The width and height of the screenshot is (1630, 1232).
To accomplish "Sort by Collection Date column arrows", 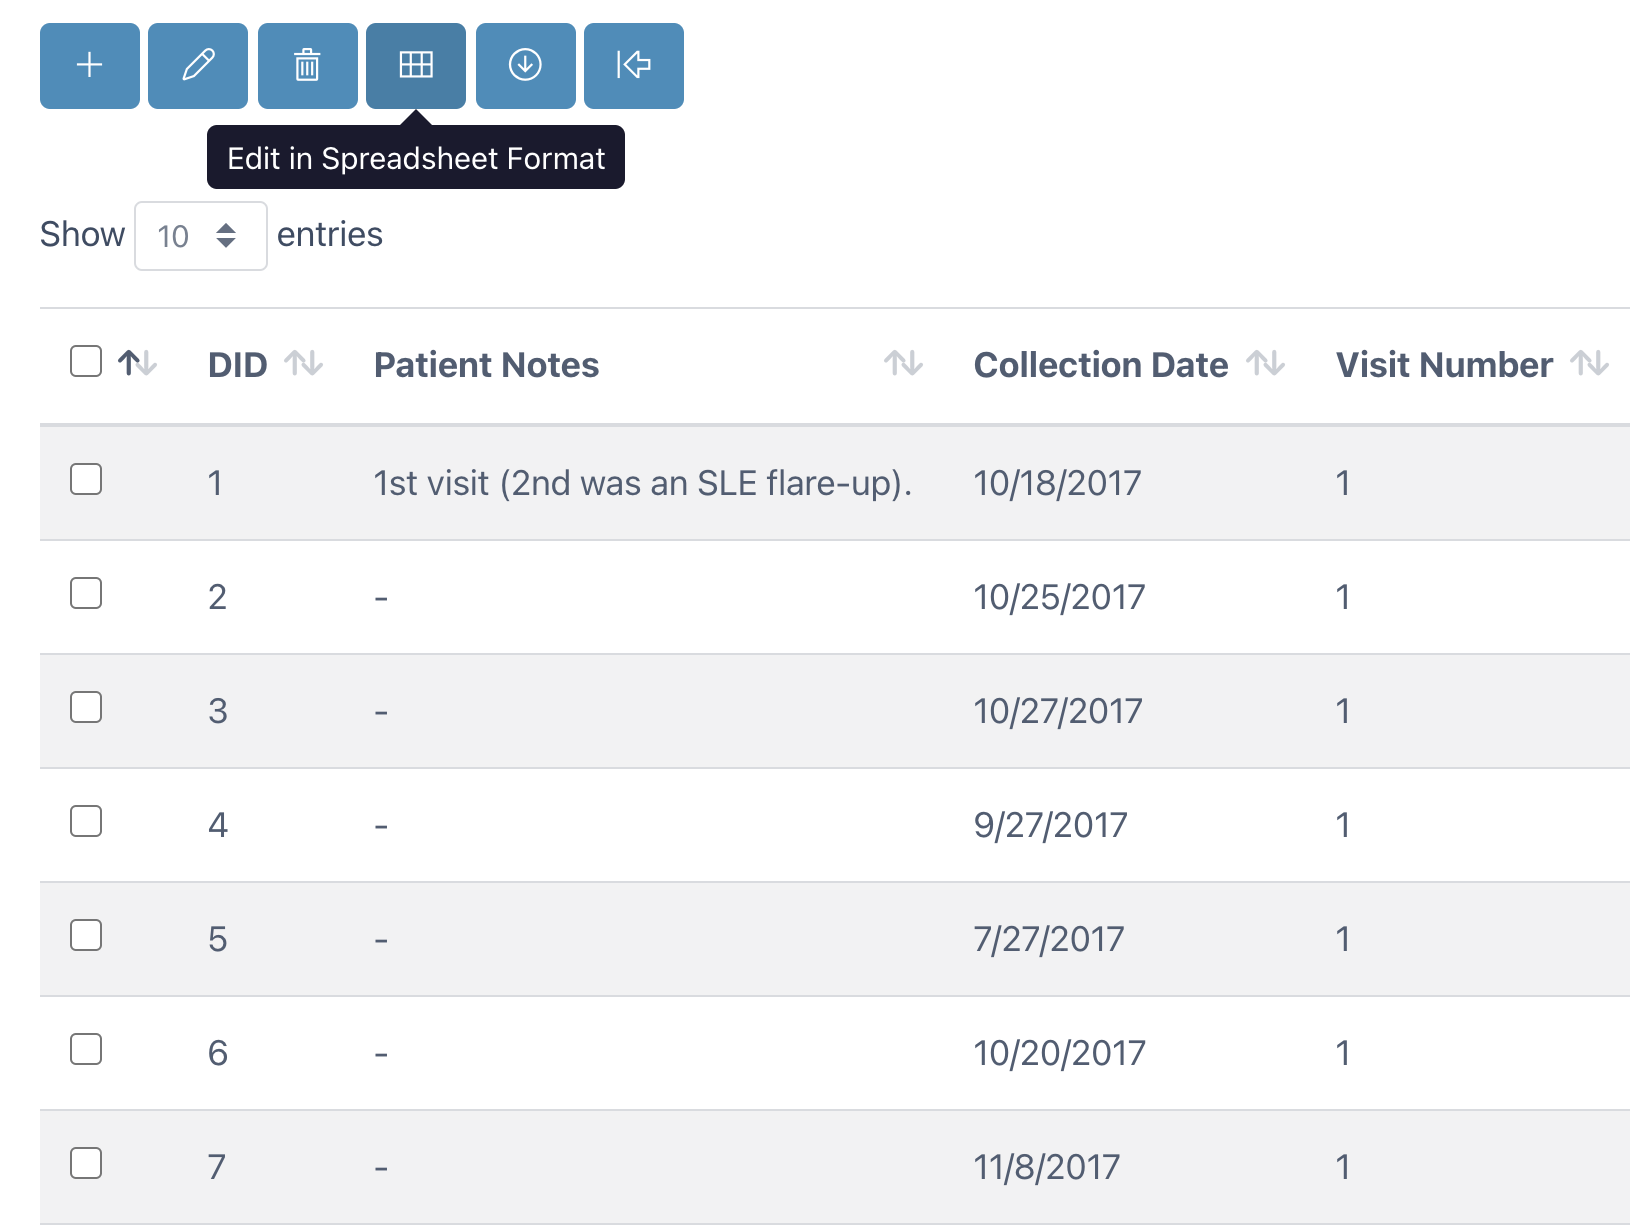I will (1266, 363).
